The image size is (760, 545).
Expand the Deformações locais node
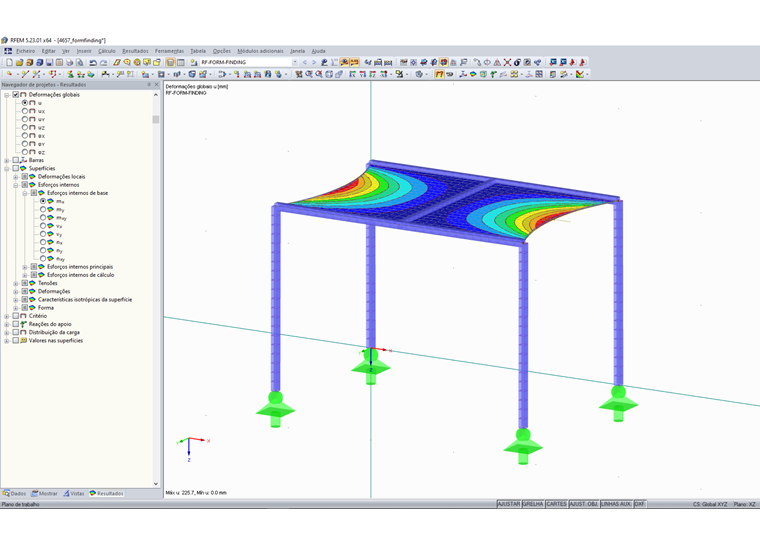click(x=16, y=177)
